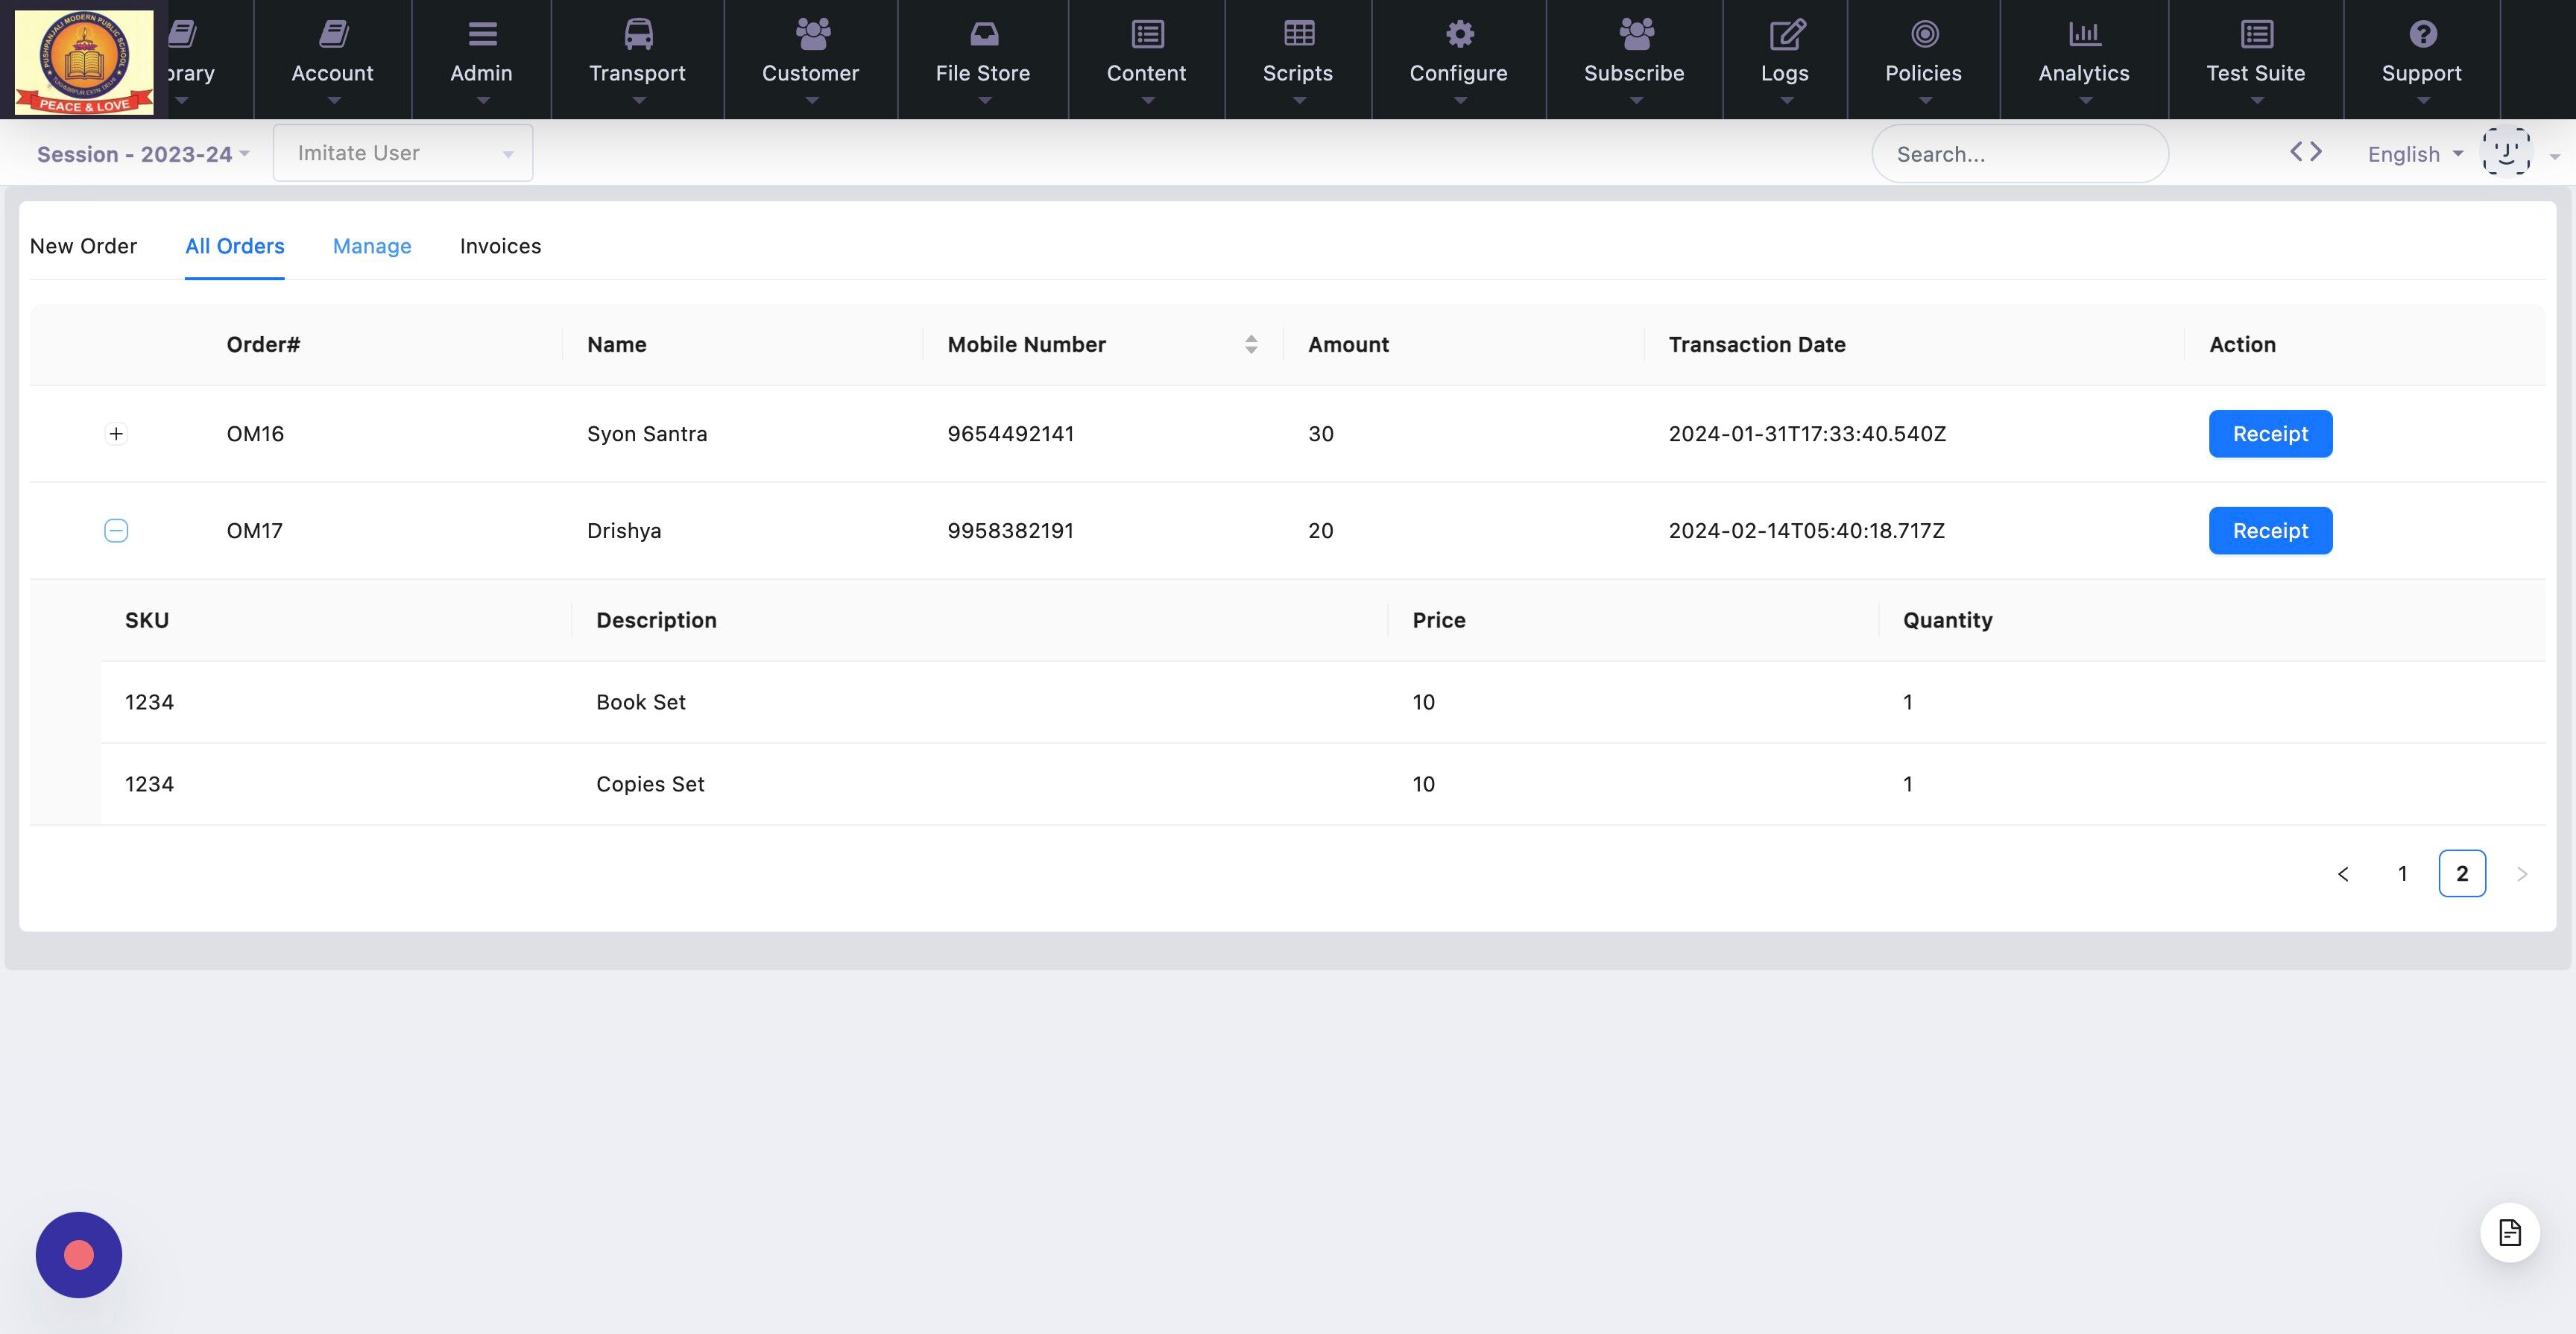The image size is (2576, 1334).
Task: Click the Support question mark icon
Action: tap(2422, 34)
